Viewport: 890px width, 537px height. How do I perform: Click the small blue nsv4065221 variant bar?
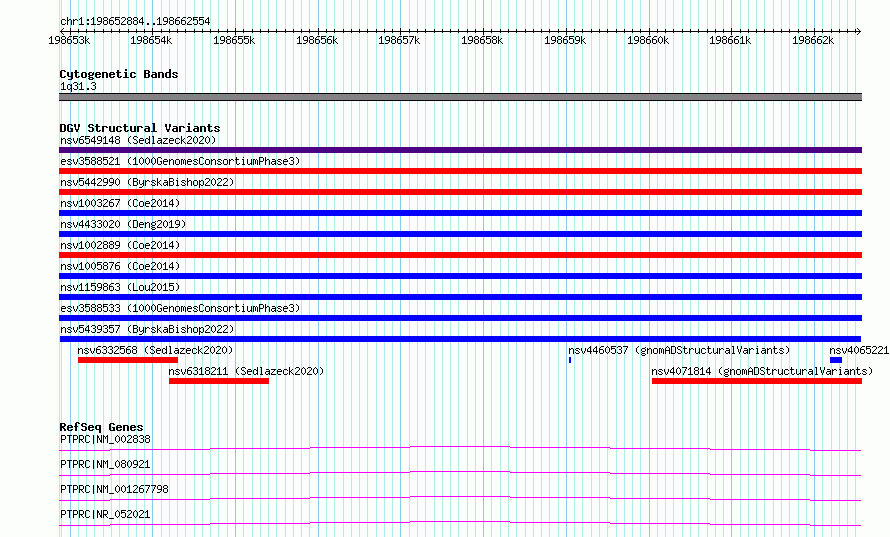[836, 360]
